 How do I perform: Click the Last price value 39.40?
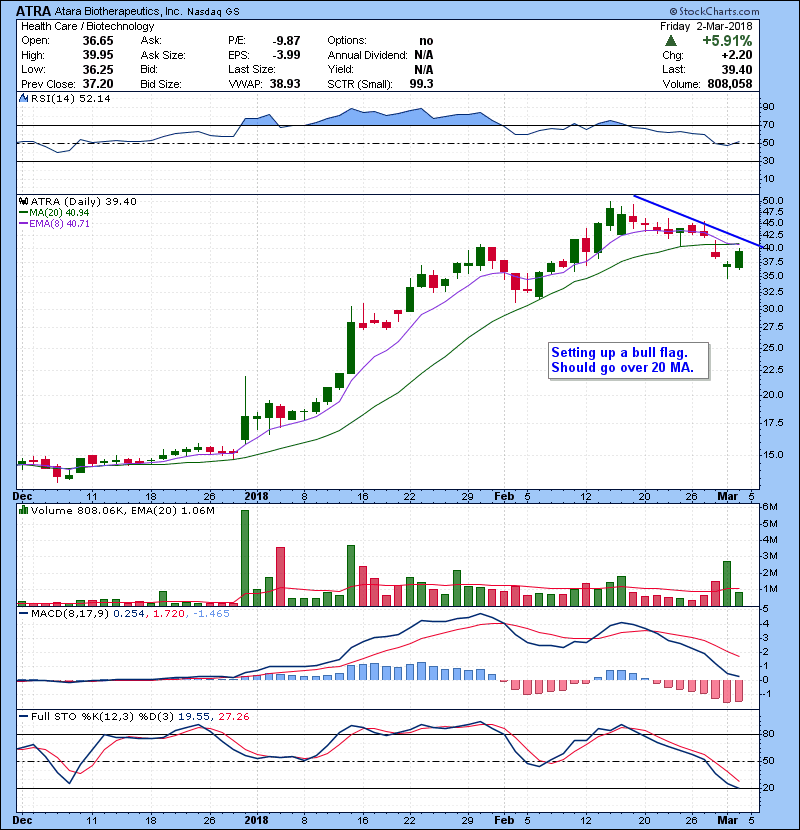tap(736, 69)
